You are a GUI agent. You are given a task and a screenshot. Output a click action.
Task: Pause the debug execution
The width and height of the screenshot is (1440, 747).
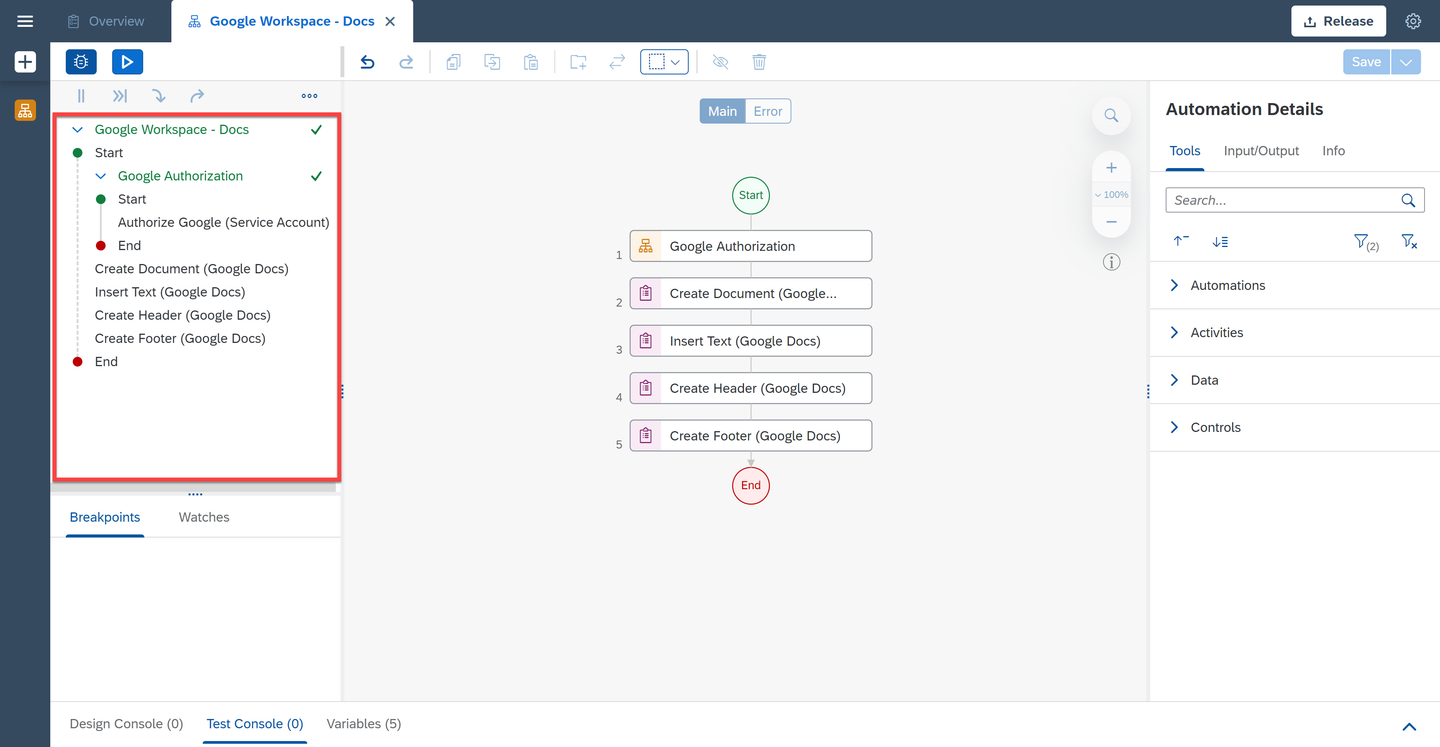[x=81, y=96]
